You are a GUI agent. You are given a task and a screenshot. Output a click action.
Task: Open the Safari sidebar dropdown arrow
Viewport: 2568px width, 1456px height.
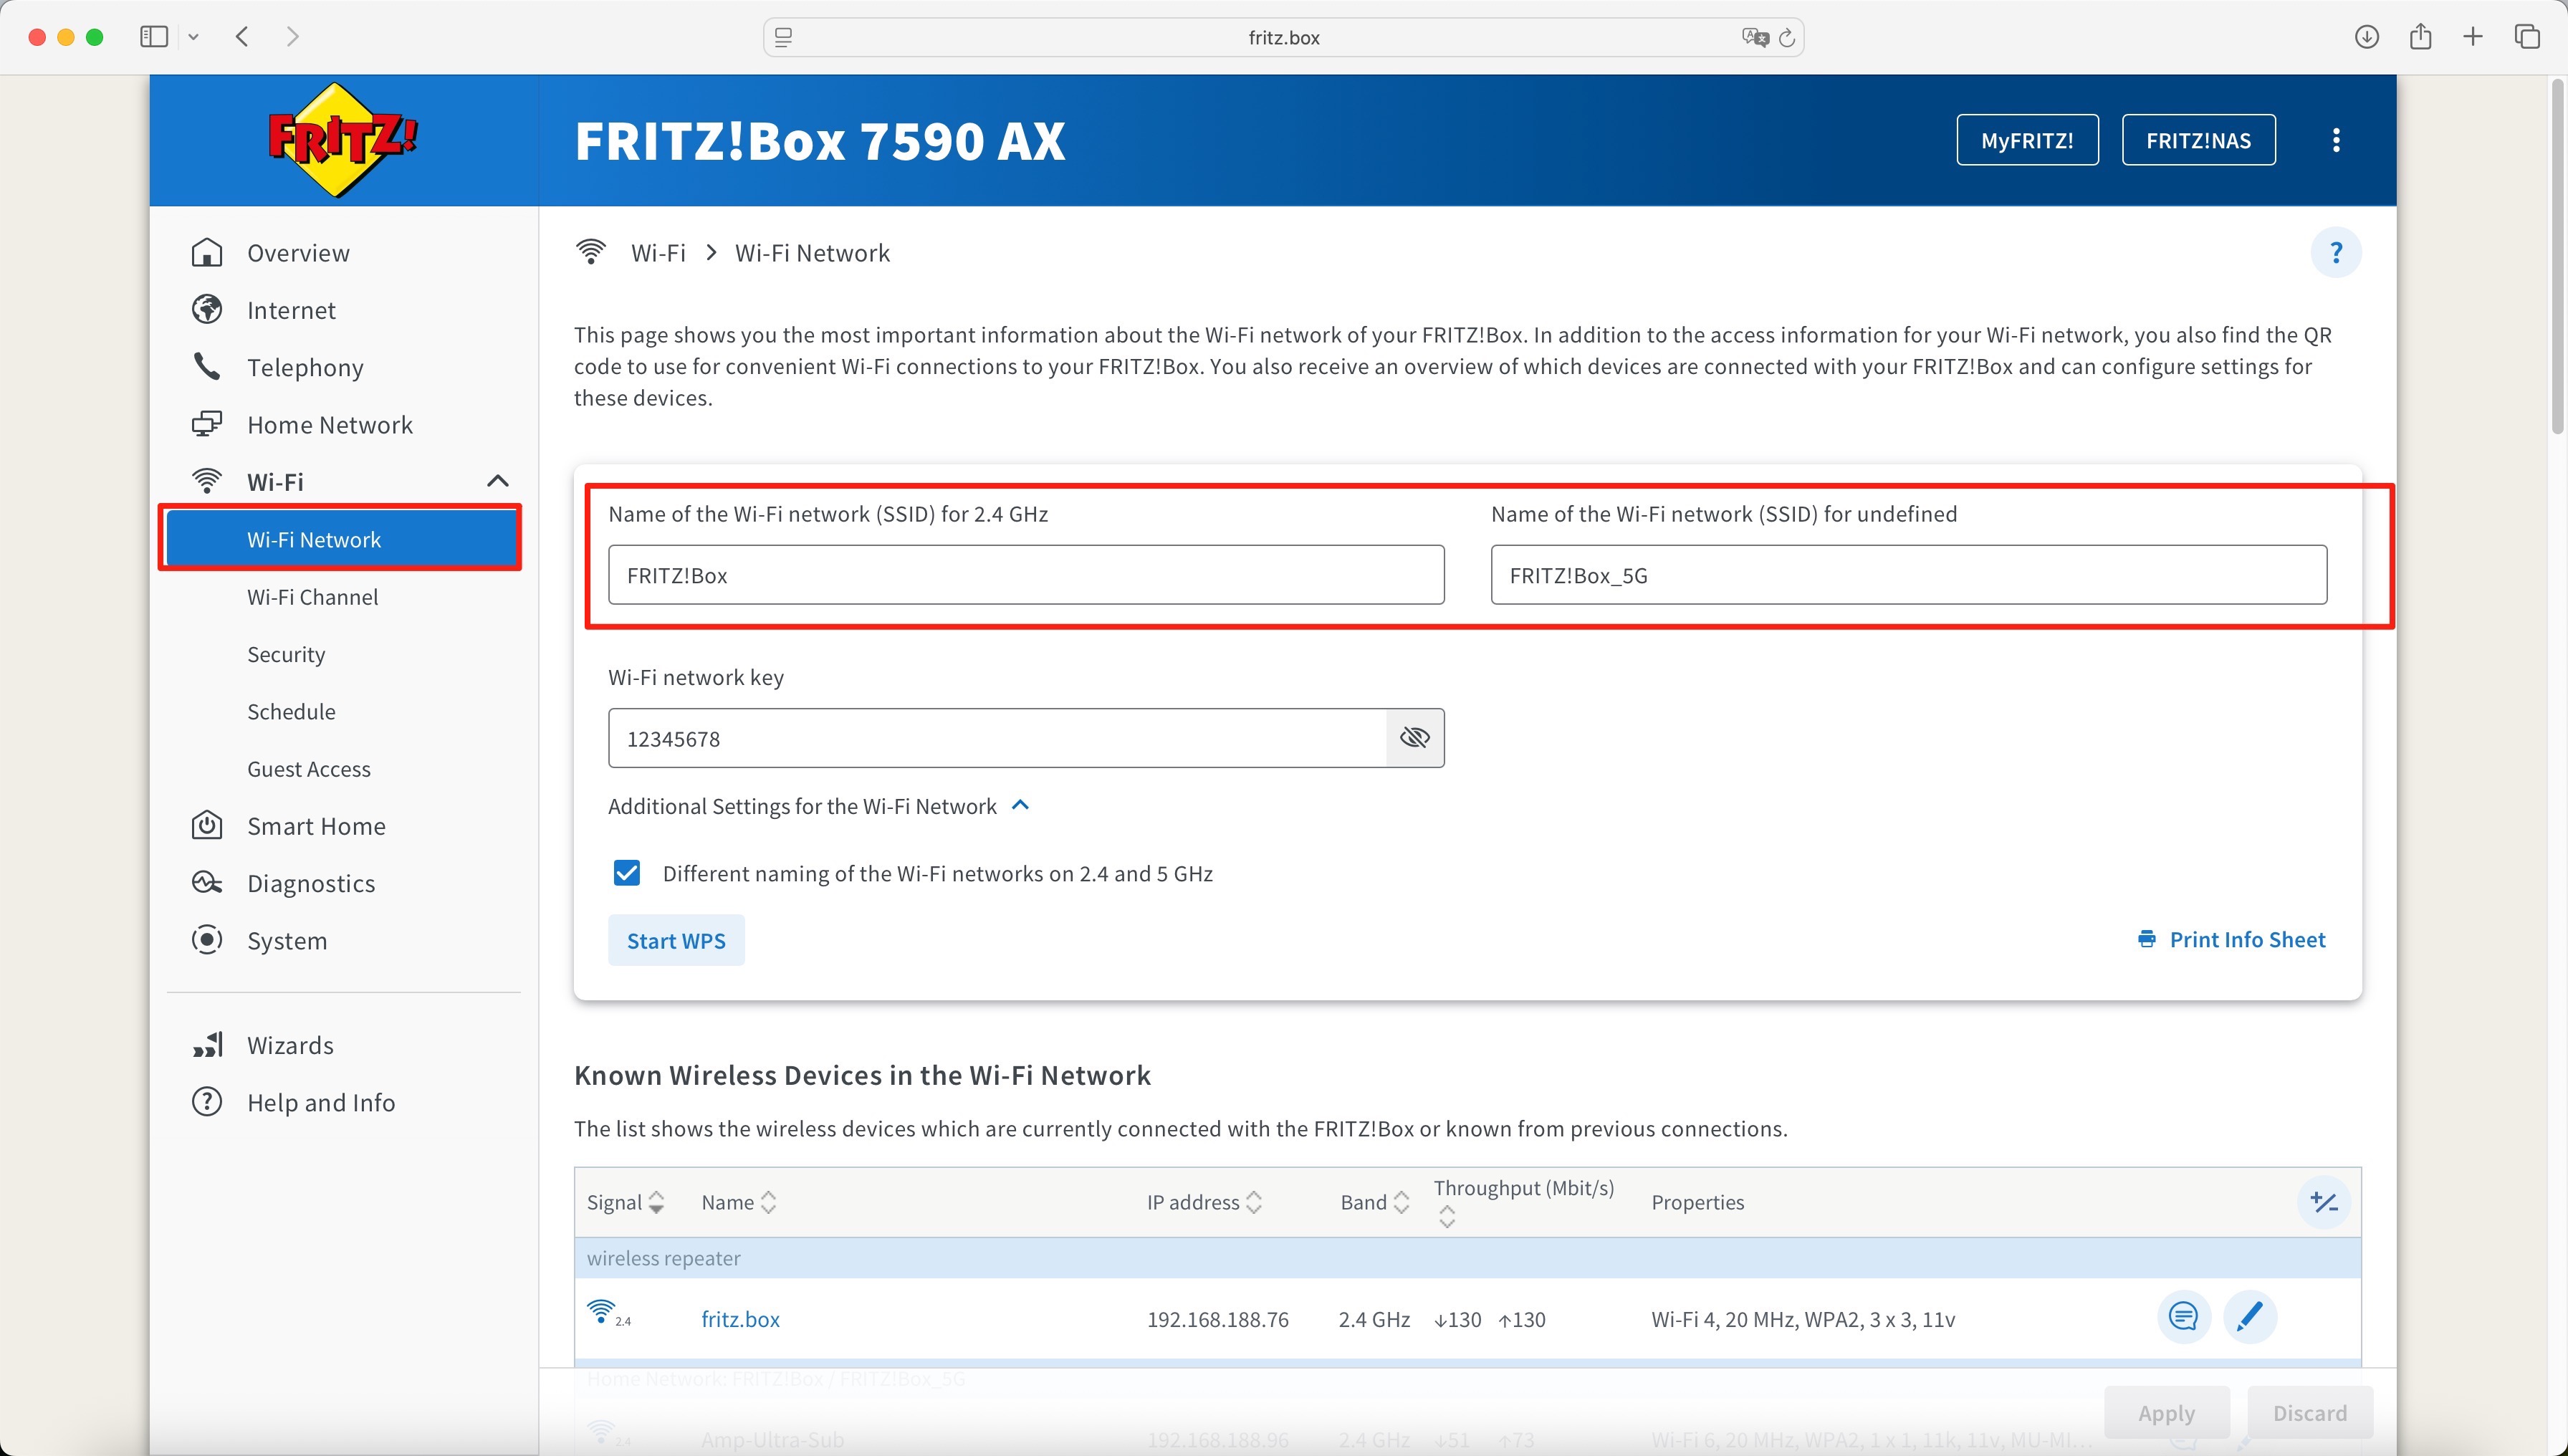click(x=193, y=37)
